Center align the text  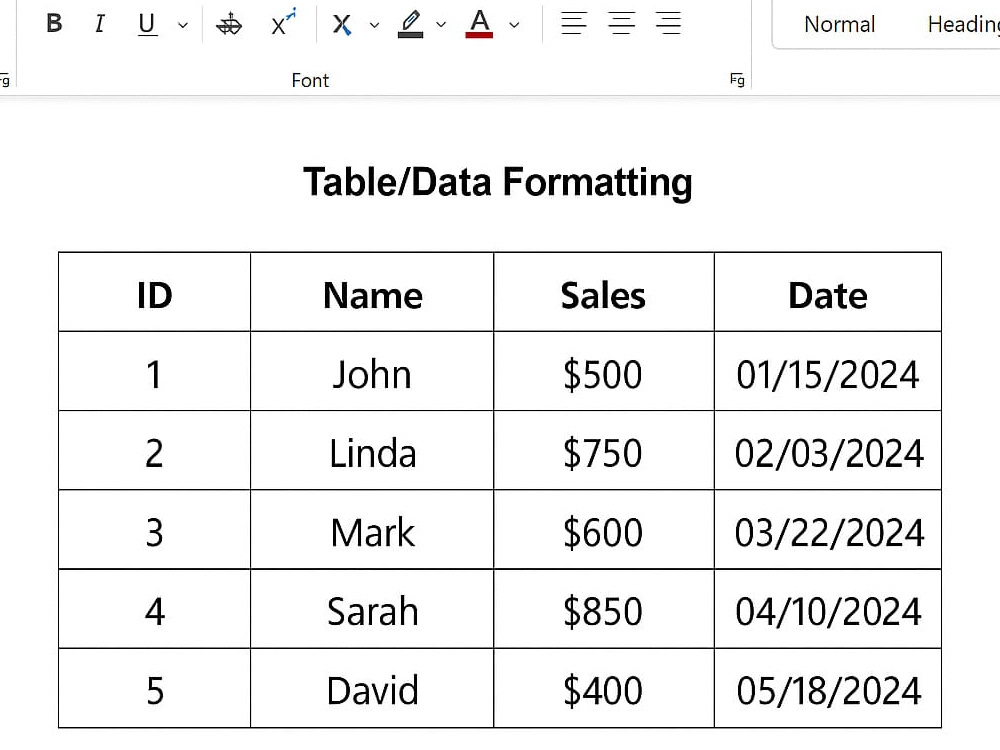(621, 23)
